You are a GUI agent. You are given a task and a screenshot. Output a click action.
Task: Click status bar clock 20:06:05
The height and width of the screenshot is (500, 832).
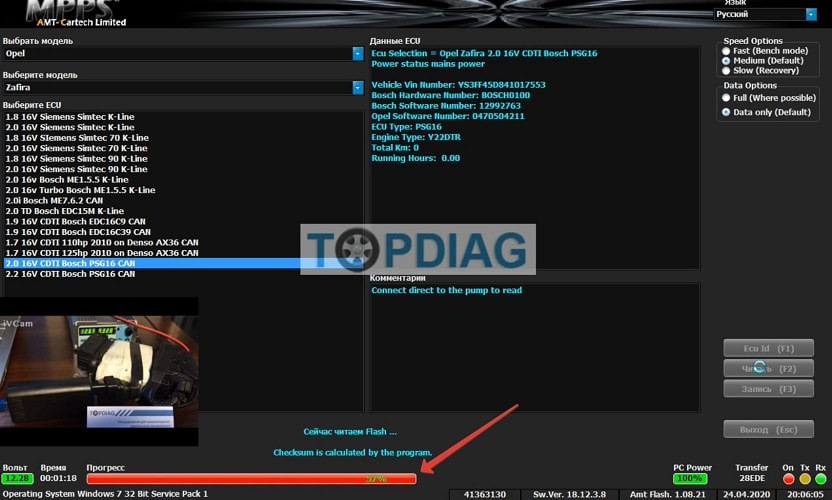(805, 494)
